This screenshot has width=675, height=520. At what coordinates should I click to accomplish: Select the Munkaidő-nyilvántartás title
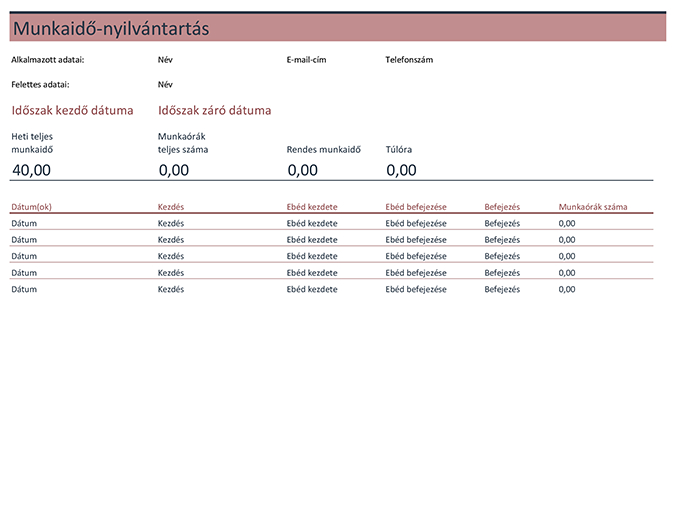tap(111, 29)
